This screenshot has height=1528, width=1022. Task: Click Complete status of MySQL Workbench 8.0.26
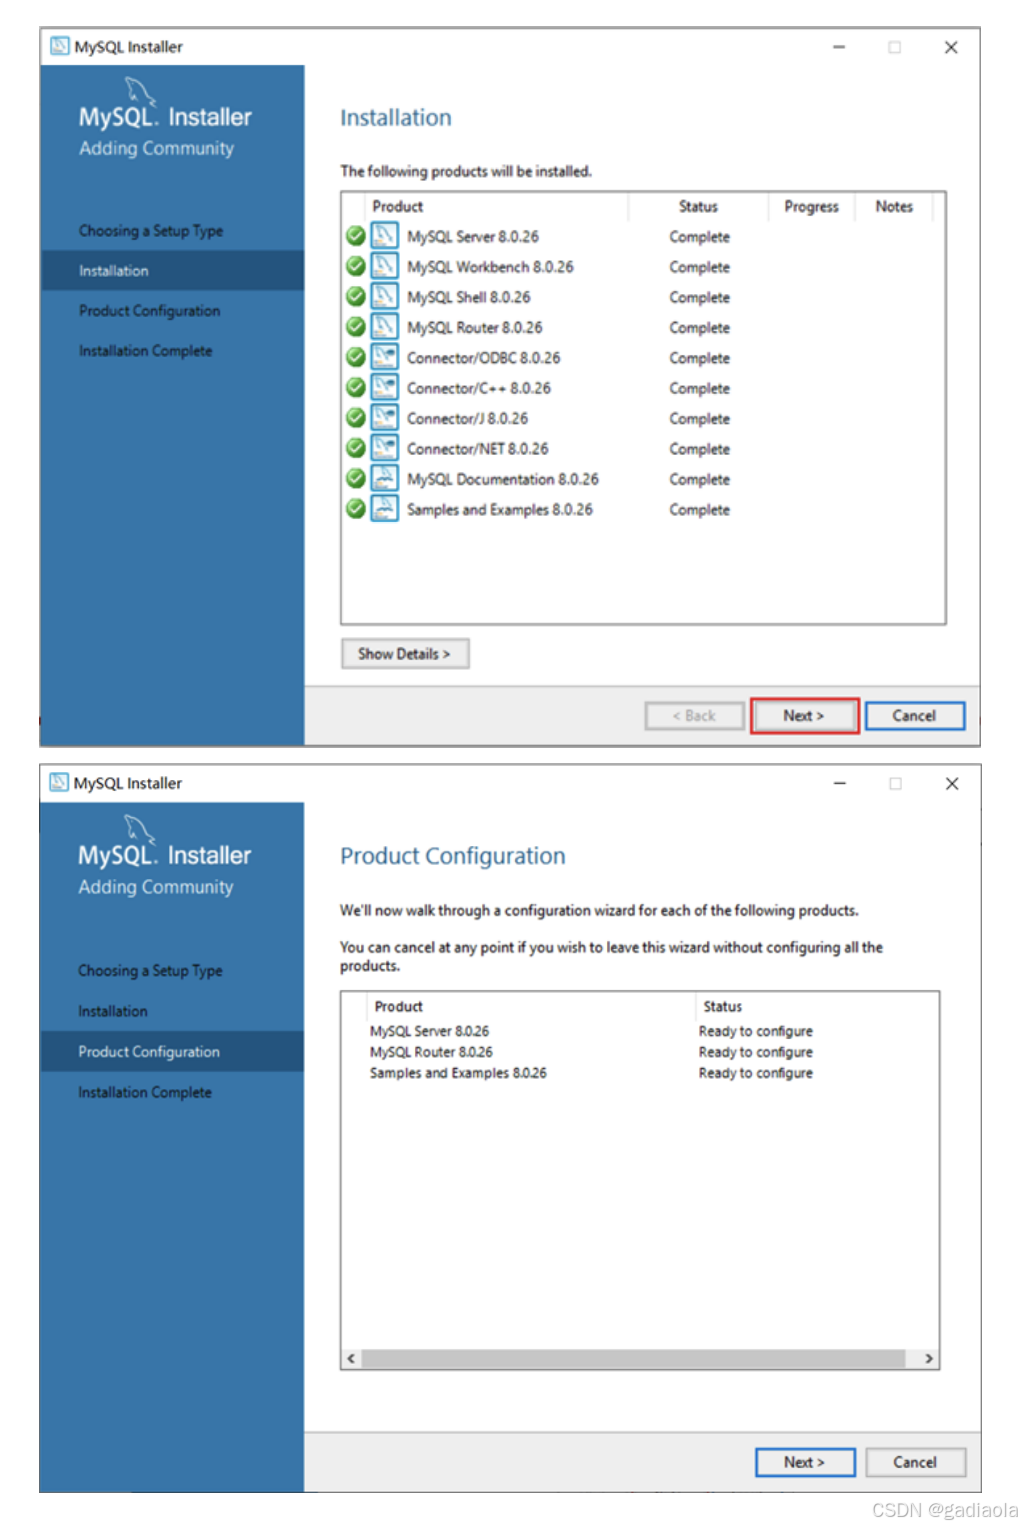pyautogui.click(x=700, y=268)
